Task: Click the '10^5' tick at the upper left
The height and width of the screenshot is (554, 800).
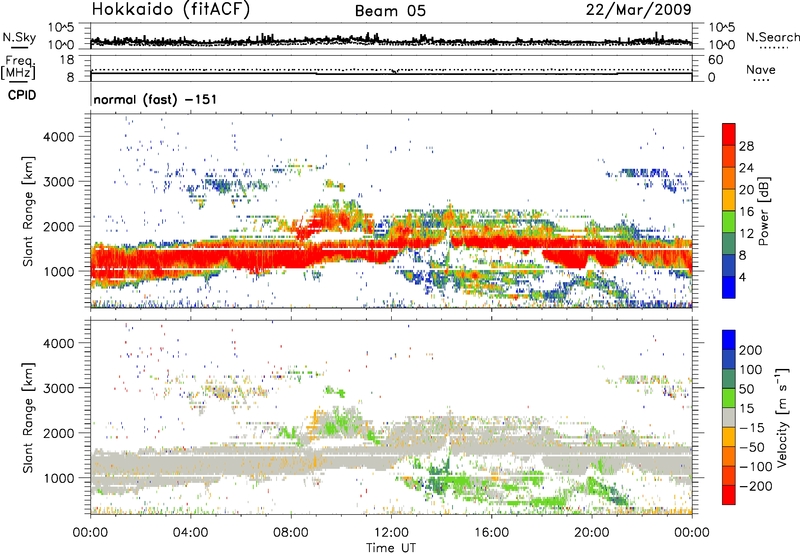Action: click(61, 27)
